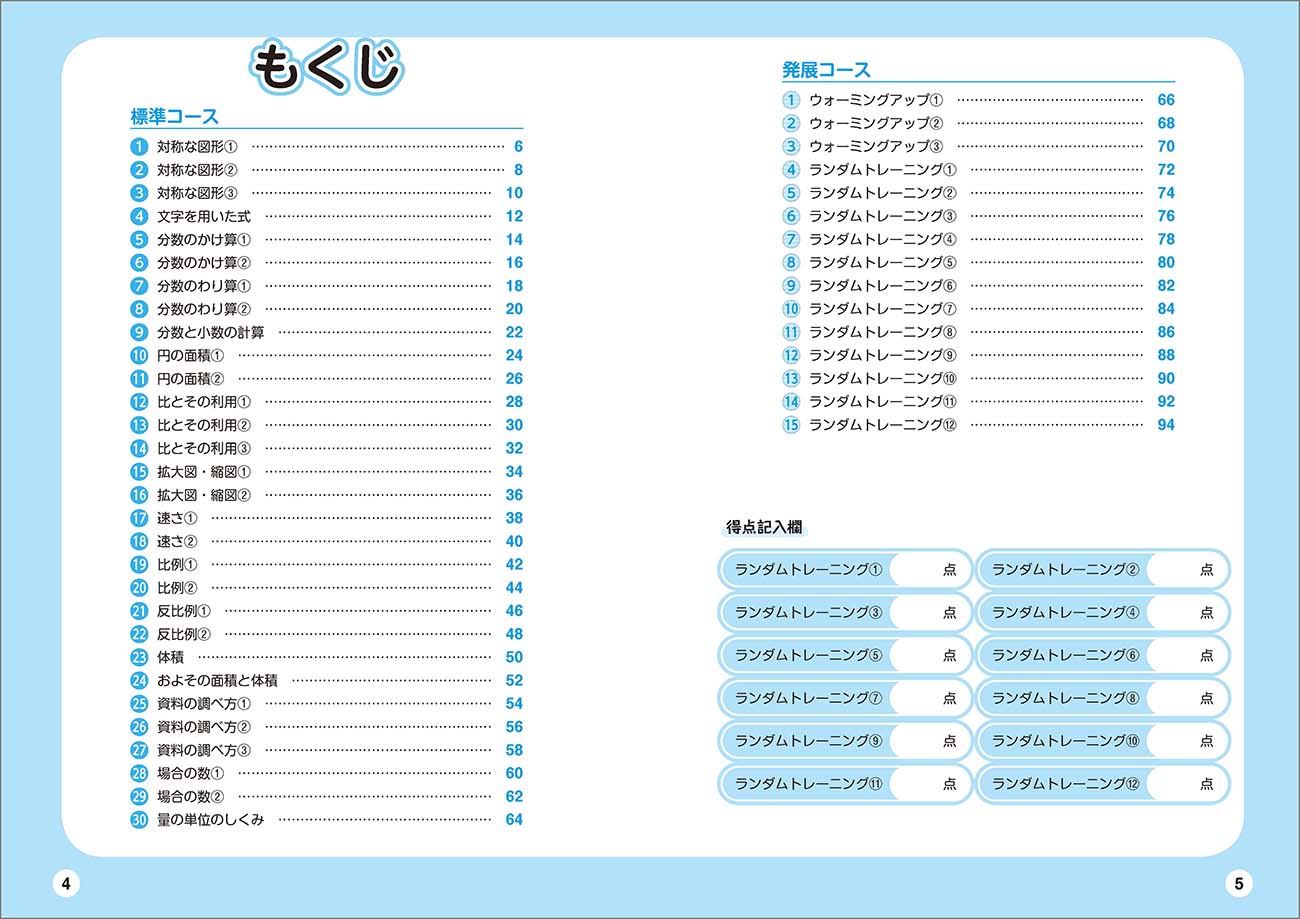The height and width of the screenshot is (919, 1300).
Task: Click page number 82 for ランダムトレーニング⑥
Action: (1166, 286)
